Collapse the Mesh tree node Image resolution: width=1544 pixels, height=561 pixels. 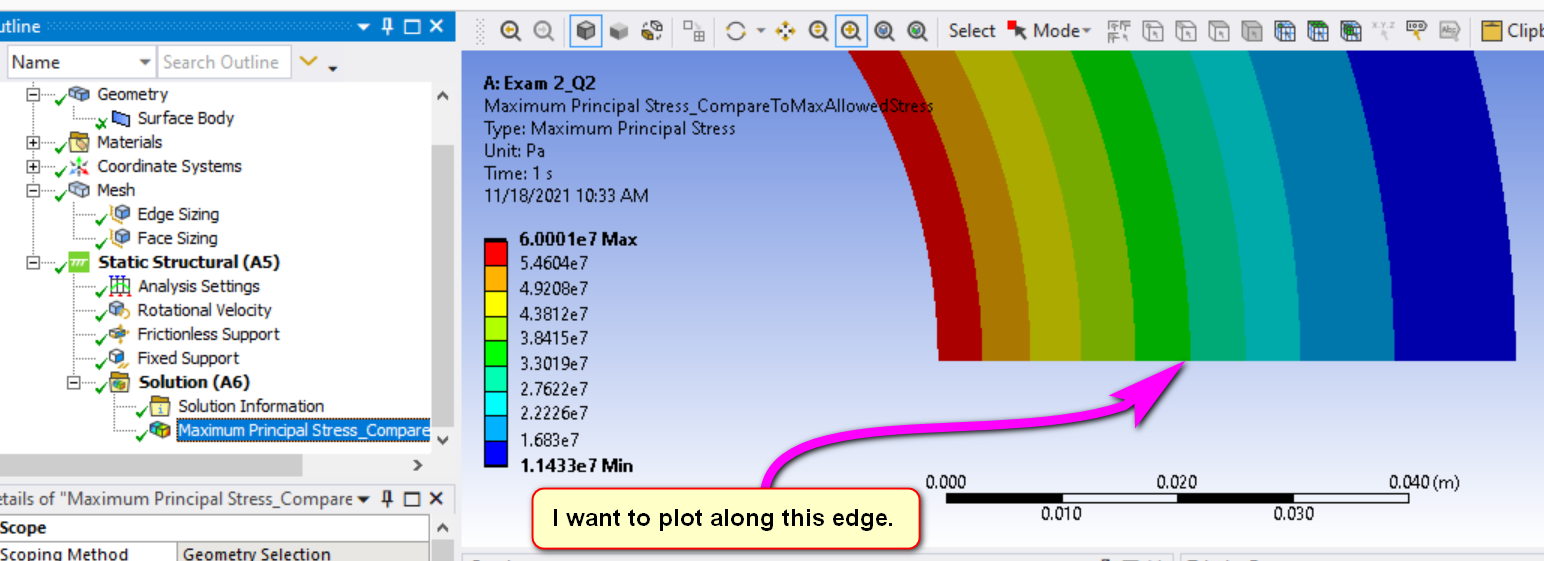[x=33, y=190]
